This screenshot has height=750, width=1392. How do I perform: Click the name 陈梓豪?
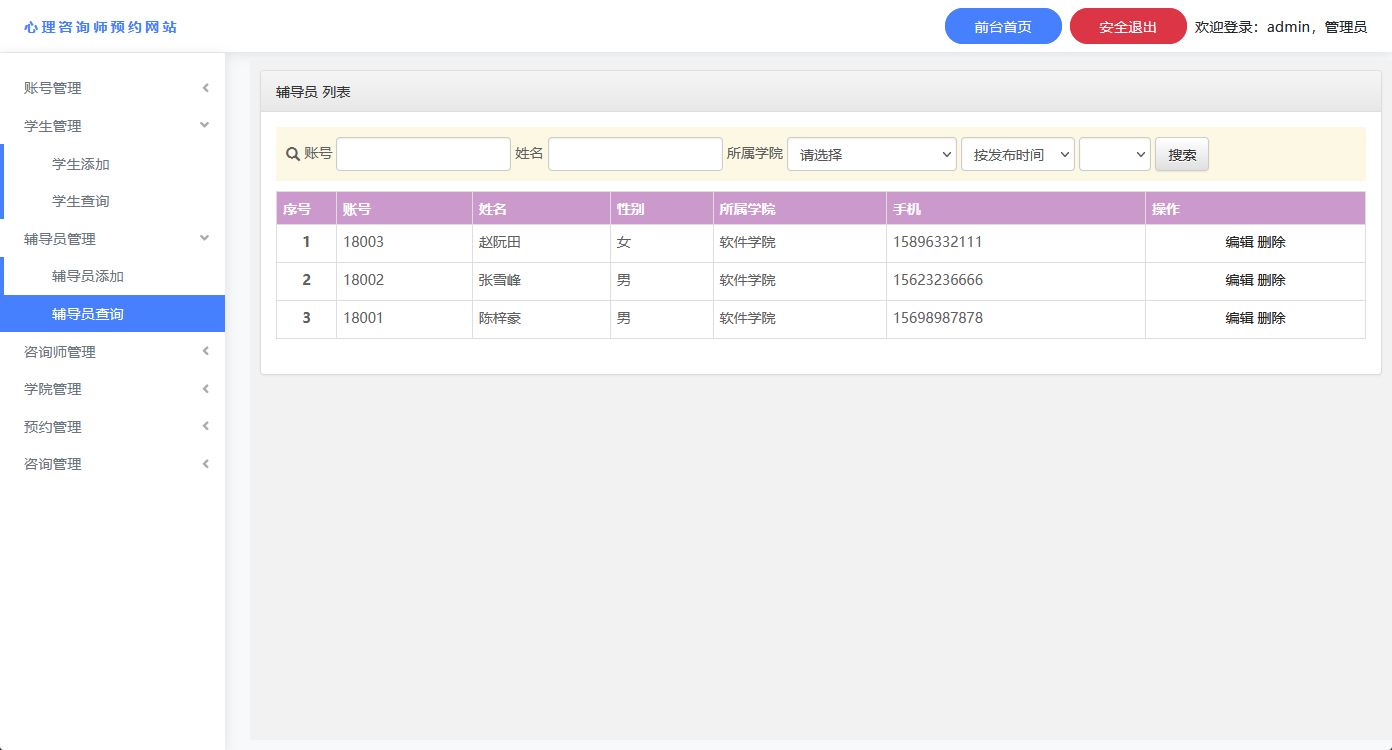[500, 318]
